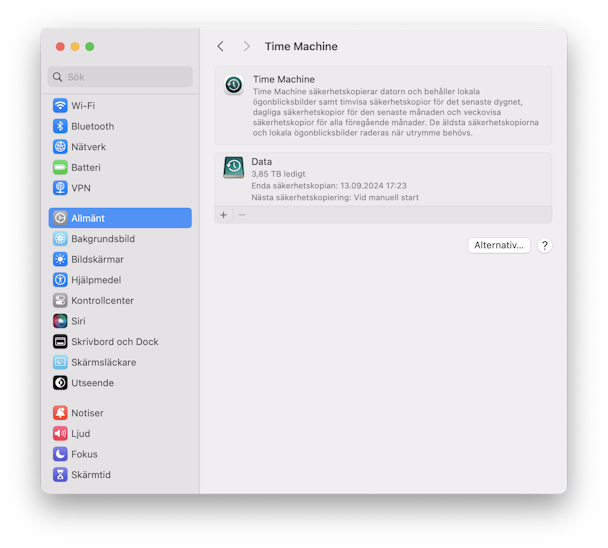Click the Nätverk globe icon
608x548 pixels.
60,147
